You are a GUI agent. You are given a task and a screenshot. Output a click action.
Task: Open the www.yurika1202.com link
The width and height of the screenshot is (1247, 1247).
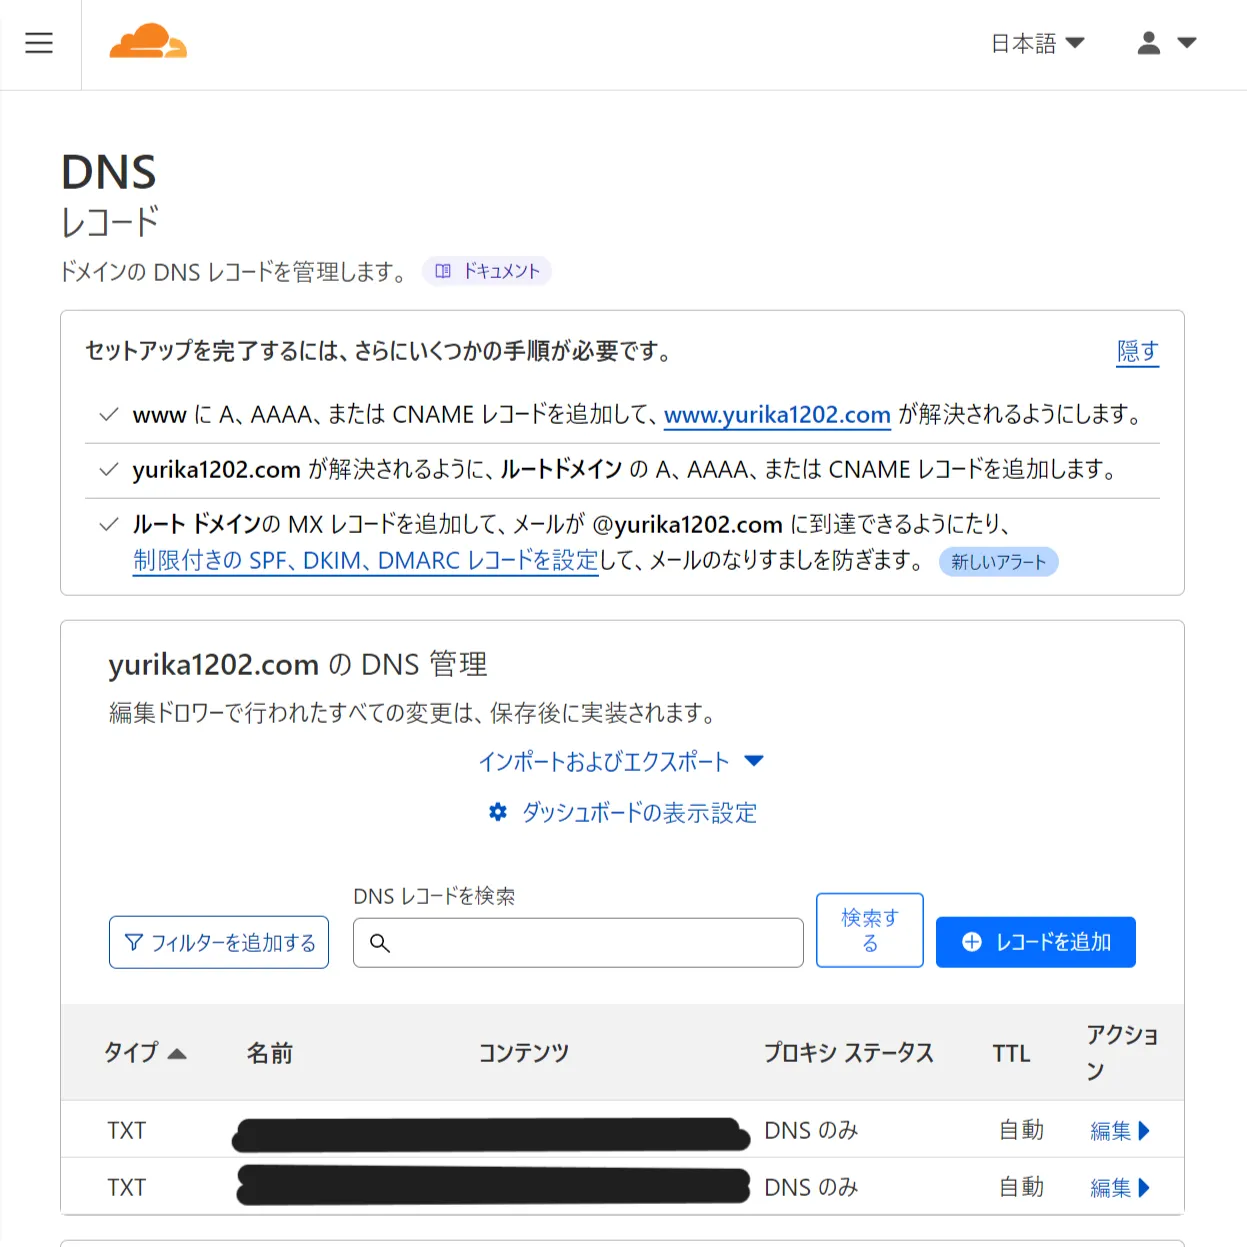click(777, 414)
